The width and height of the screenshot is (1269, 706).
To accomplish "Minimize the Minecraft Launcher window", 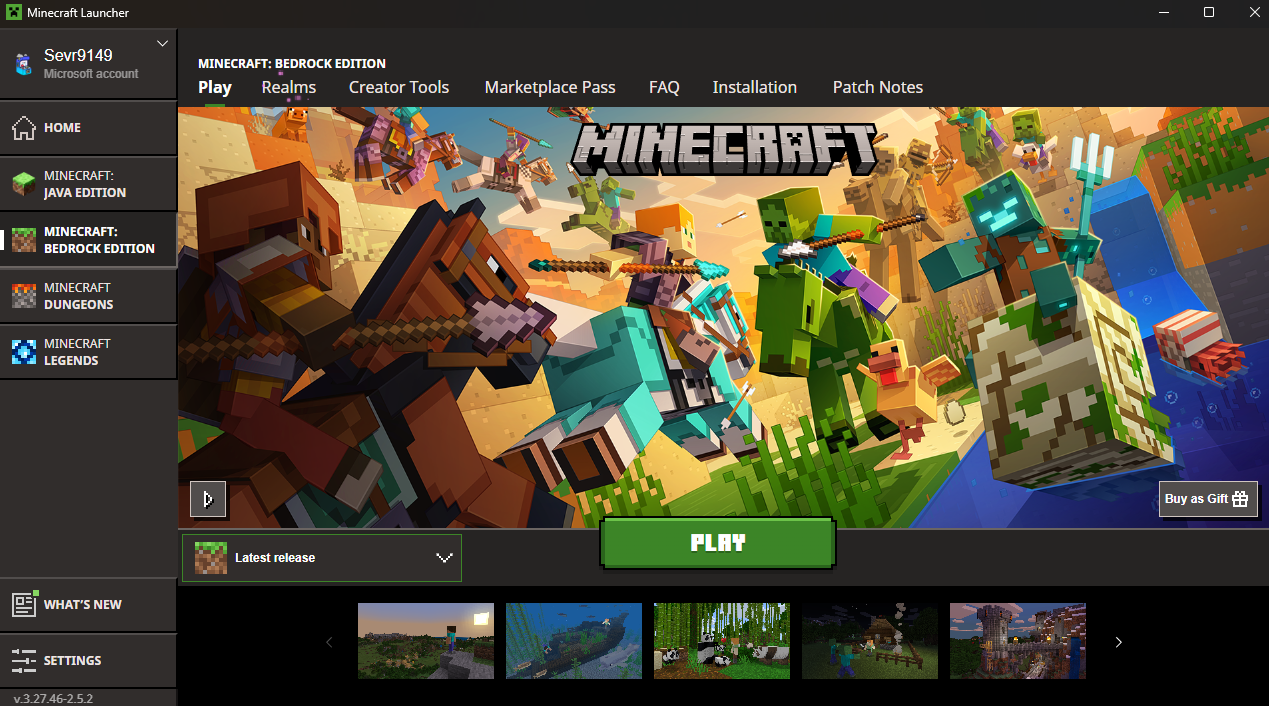I will (x=1163, y=12).
